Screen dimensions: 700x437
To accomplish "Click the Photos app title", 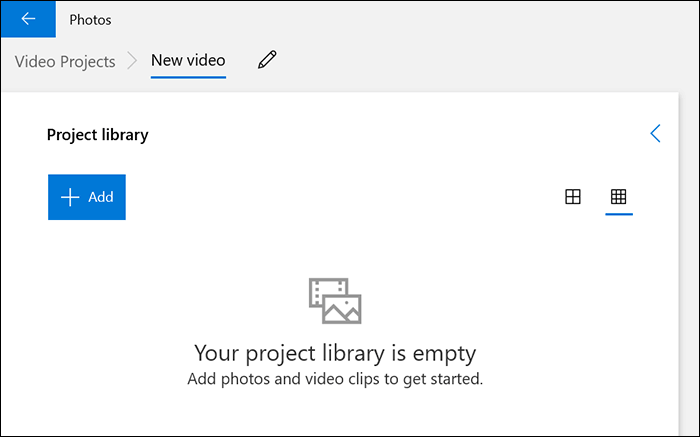I will point(90,19).
